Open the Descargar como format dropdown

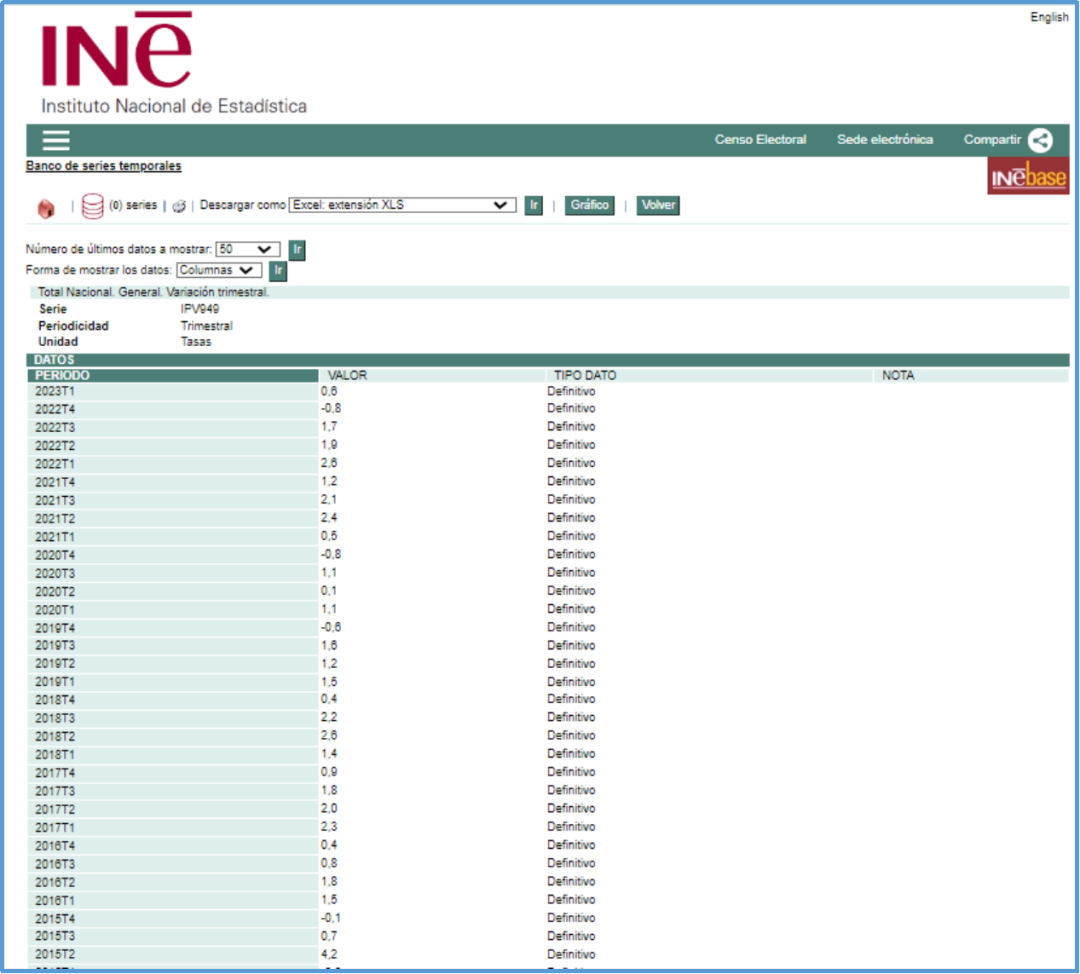click(x=402, y=205)
